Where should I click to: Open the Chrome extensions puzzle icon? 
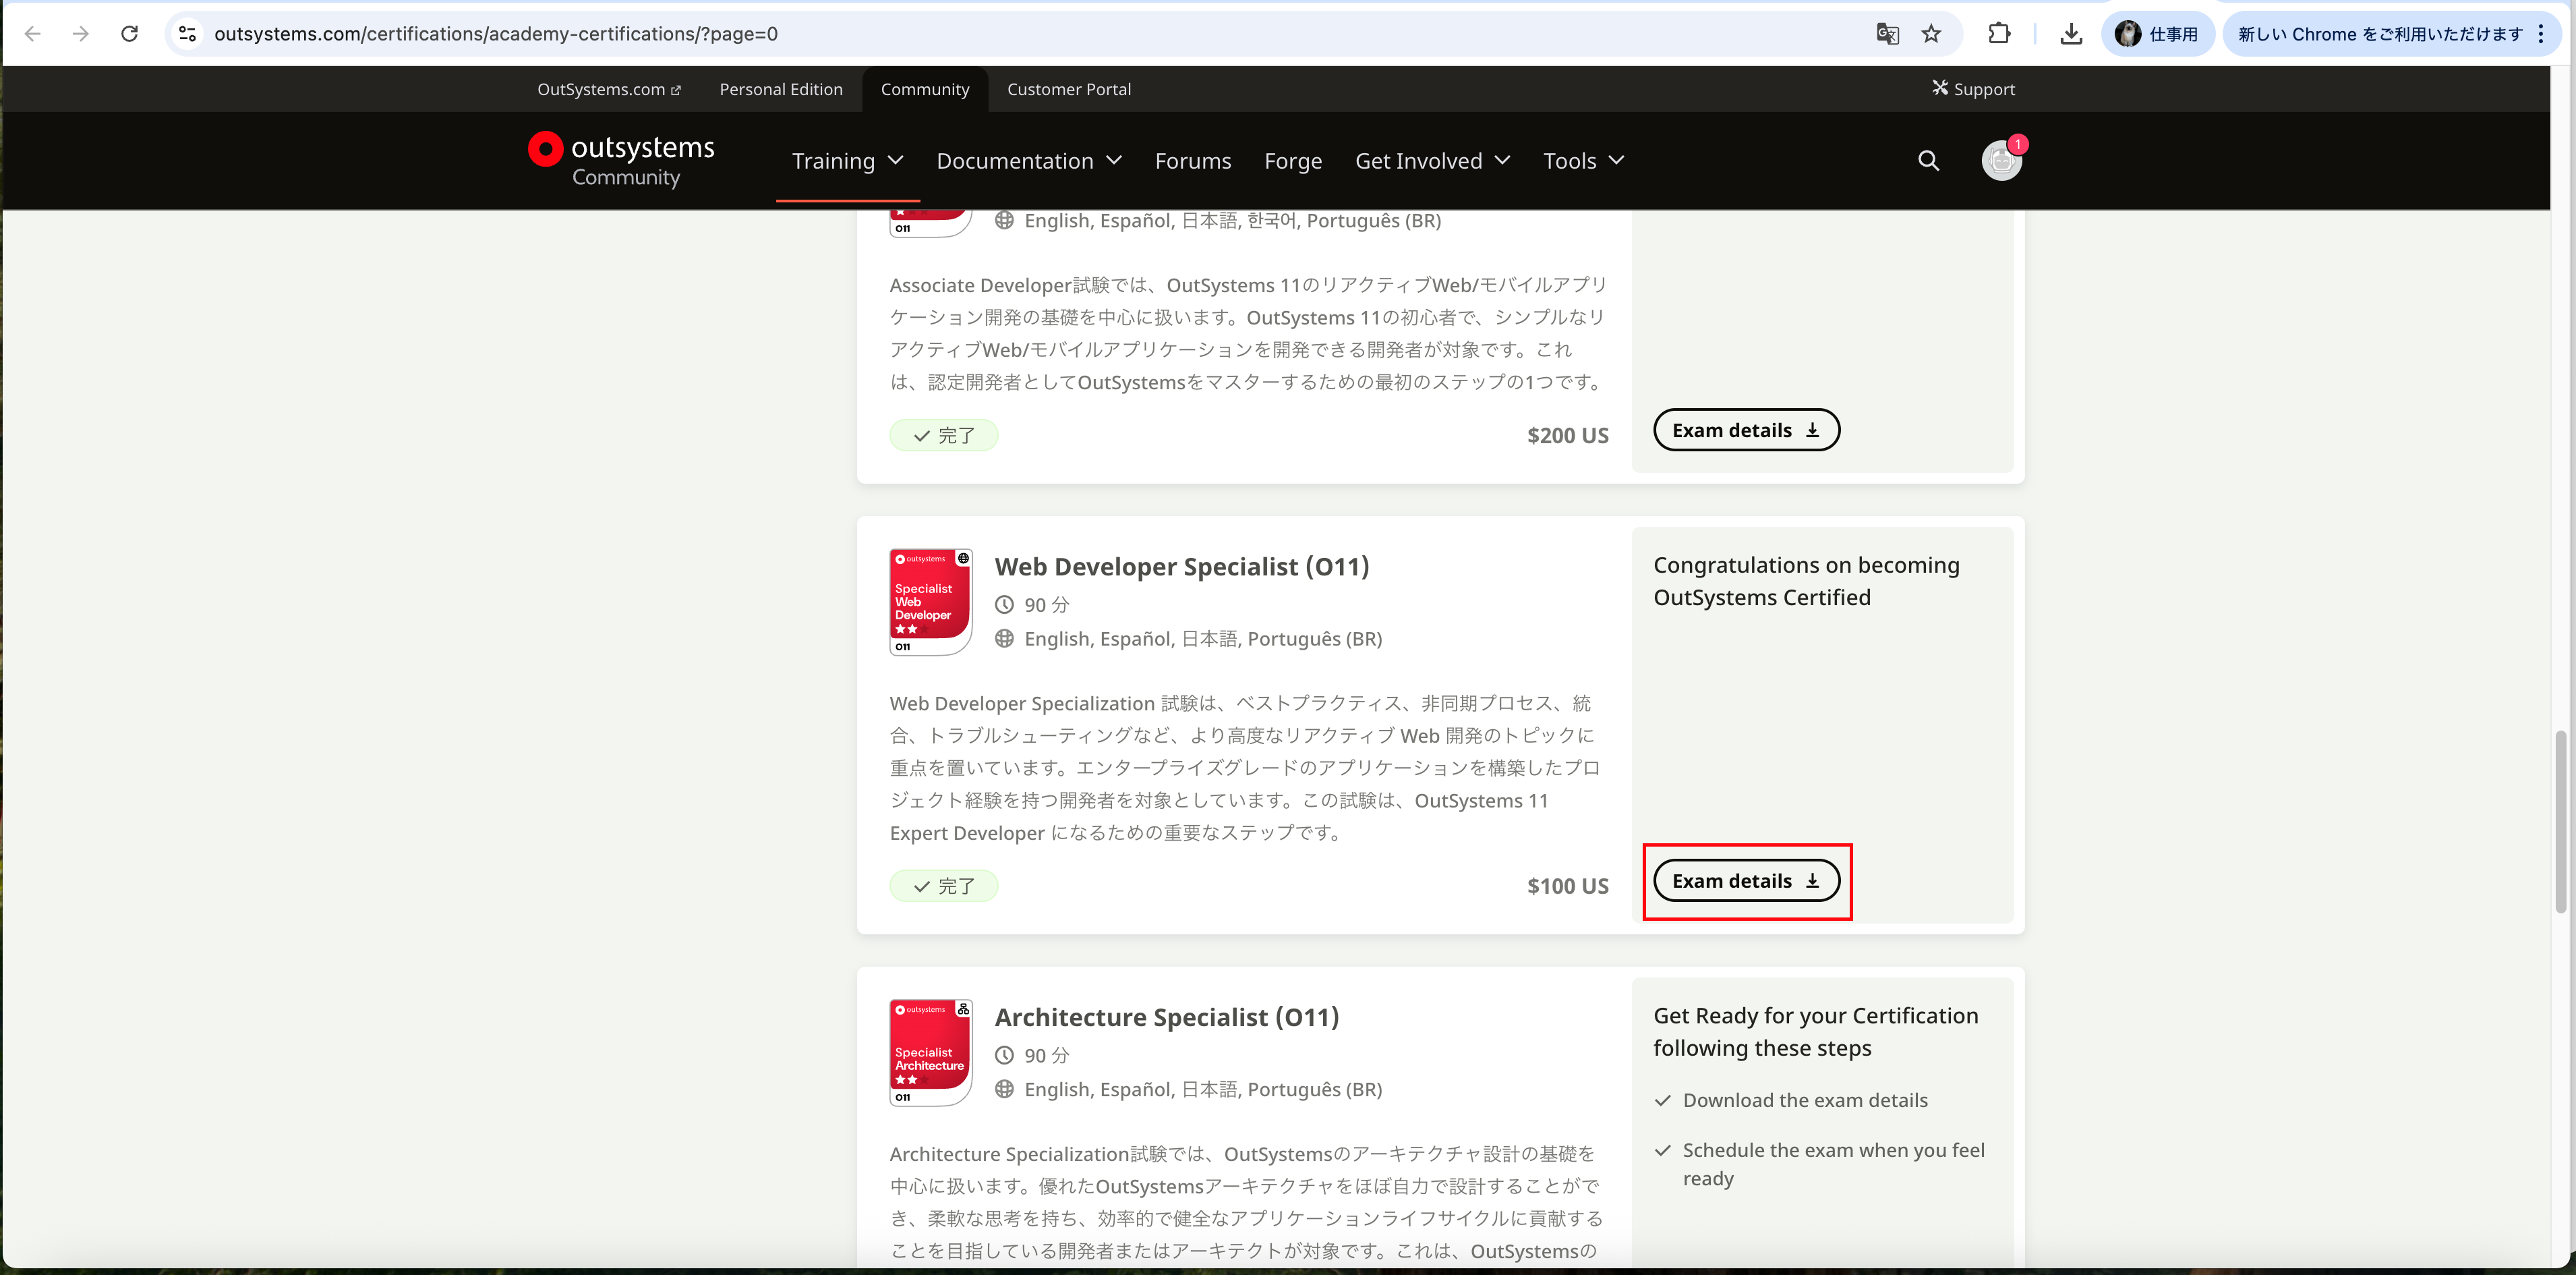coord(1998,34)
